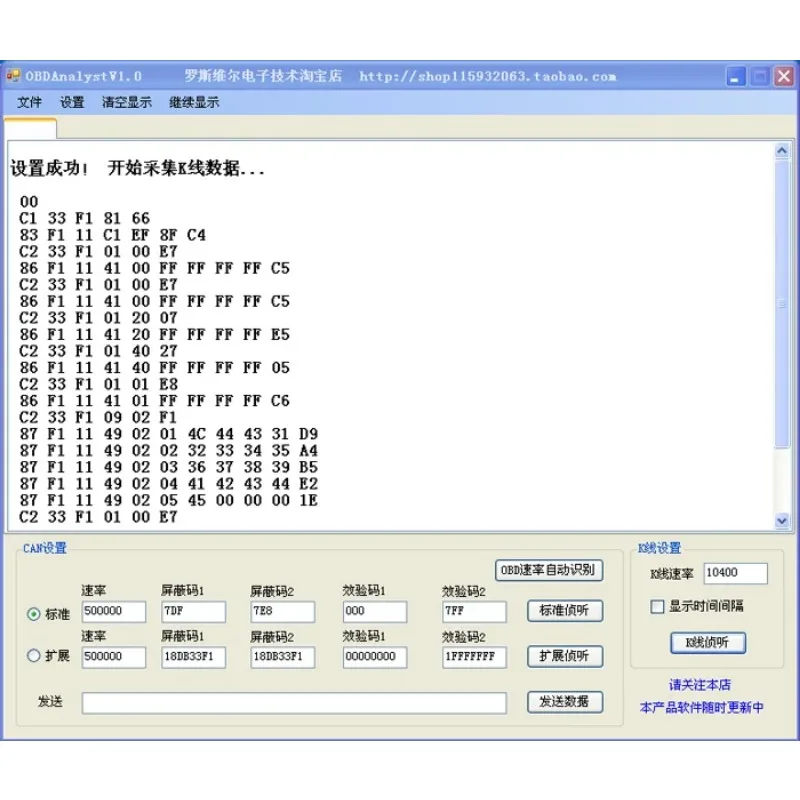This screenshot has height=800, width=800.
Task: Click log line 87 F1 11 49 02 03 36 37 38 39 B5
Action: [x=168, y=467]
